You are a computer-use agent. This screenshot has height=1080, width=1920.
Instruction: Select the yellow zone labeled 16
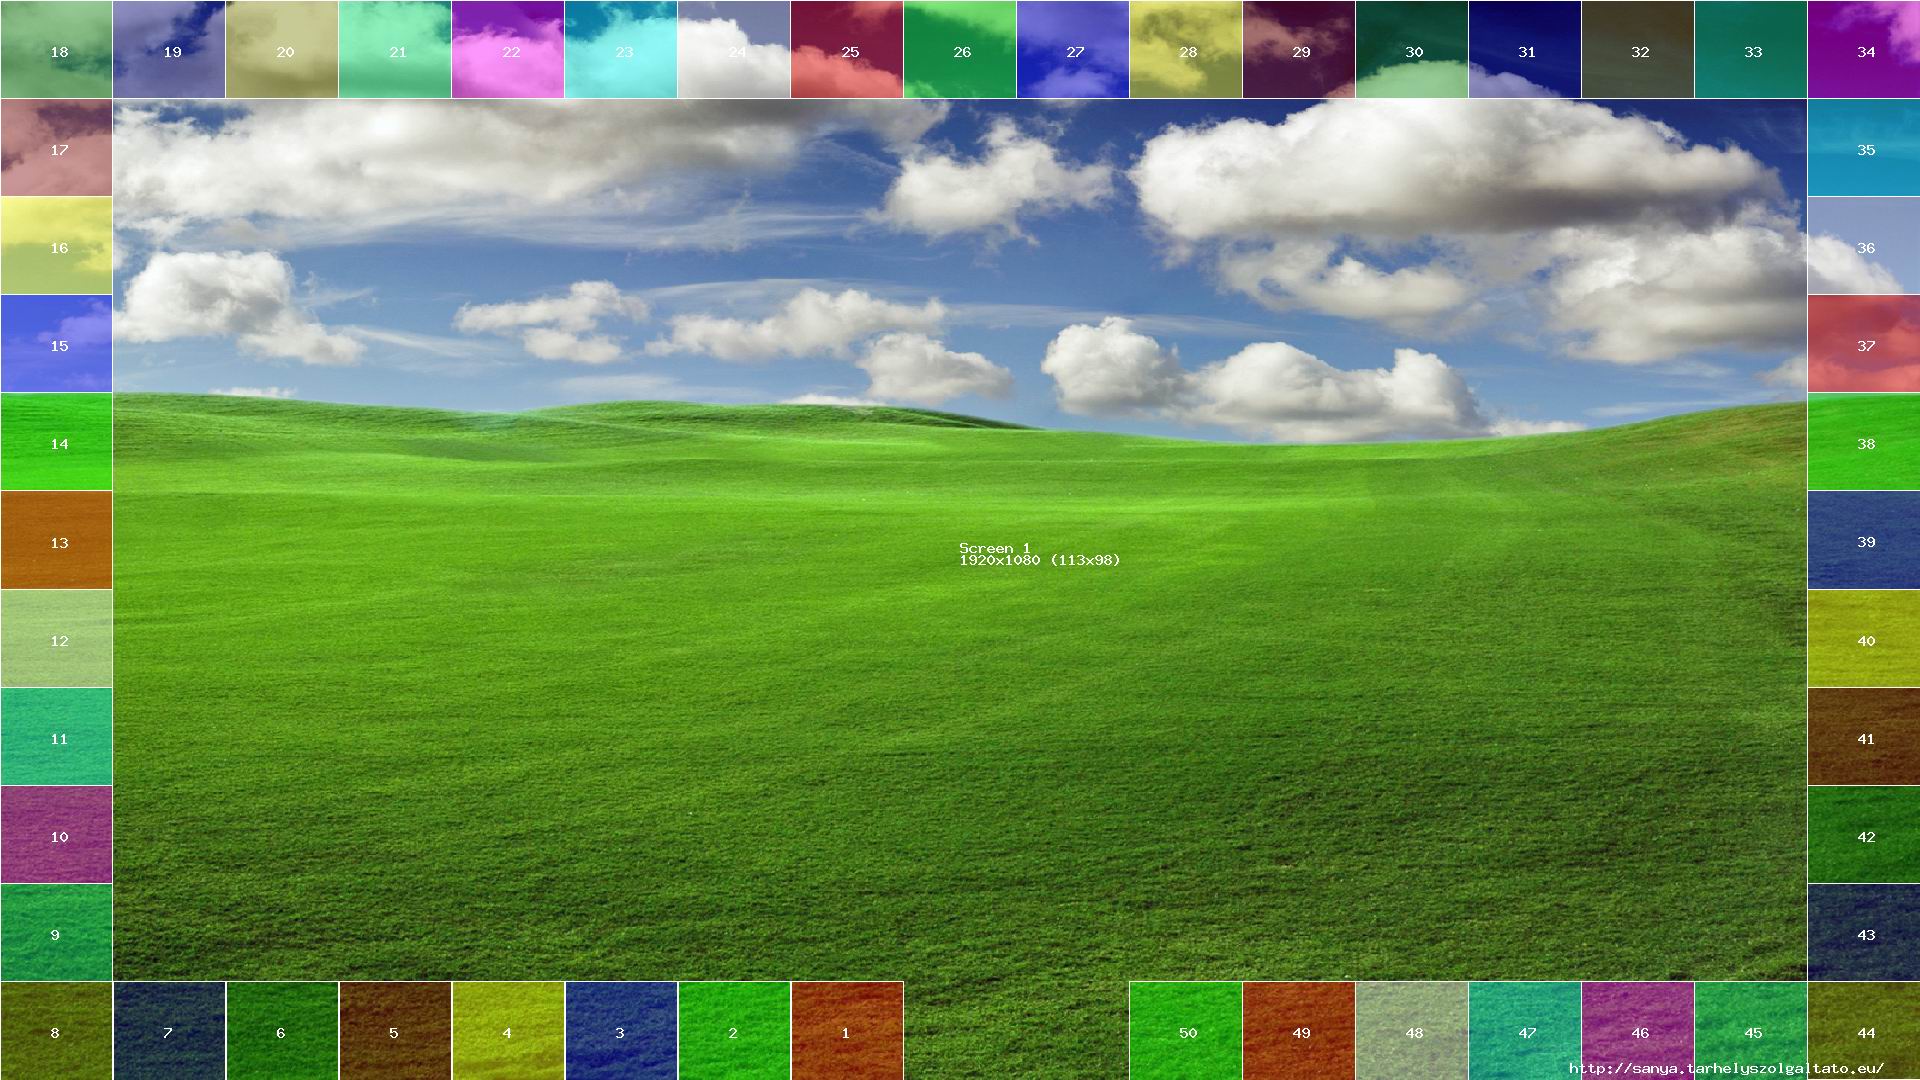56,245
